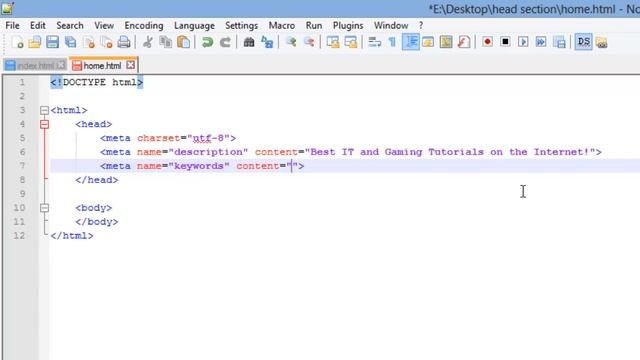The width and height of the screenshot is (640, 360).
Task: Open the Plugins menu
Action: [348, 25]
